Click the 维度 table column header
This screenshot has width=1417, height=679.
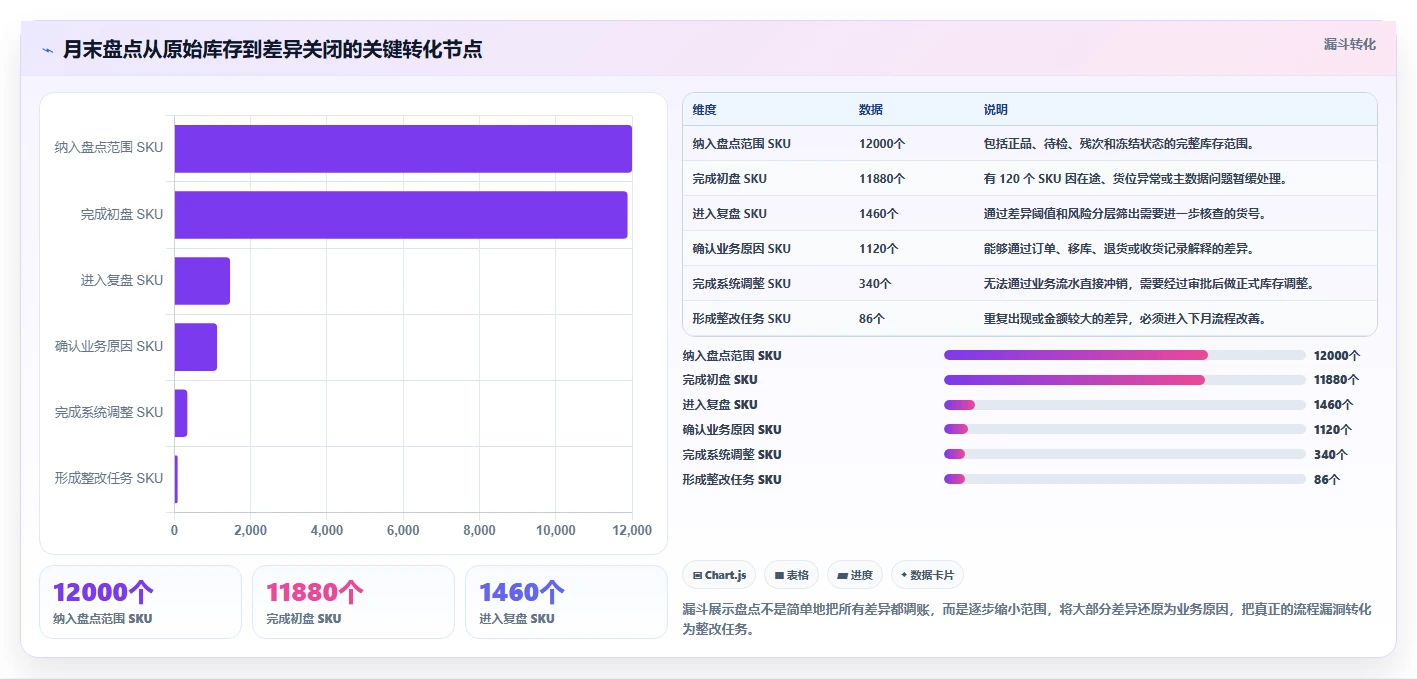[x=705, y=110]
